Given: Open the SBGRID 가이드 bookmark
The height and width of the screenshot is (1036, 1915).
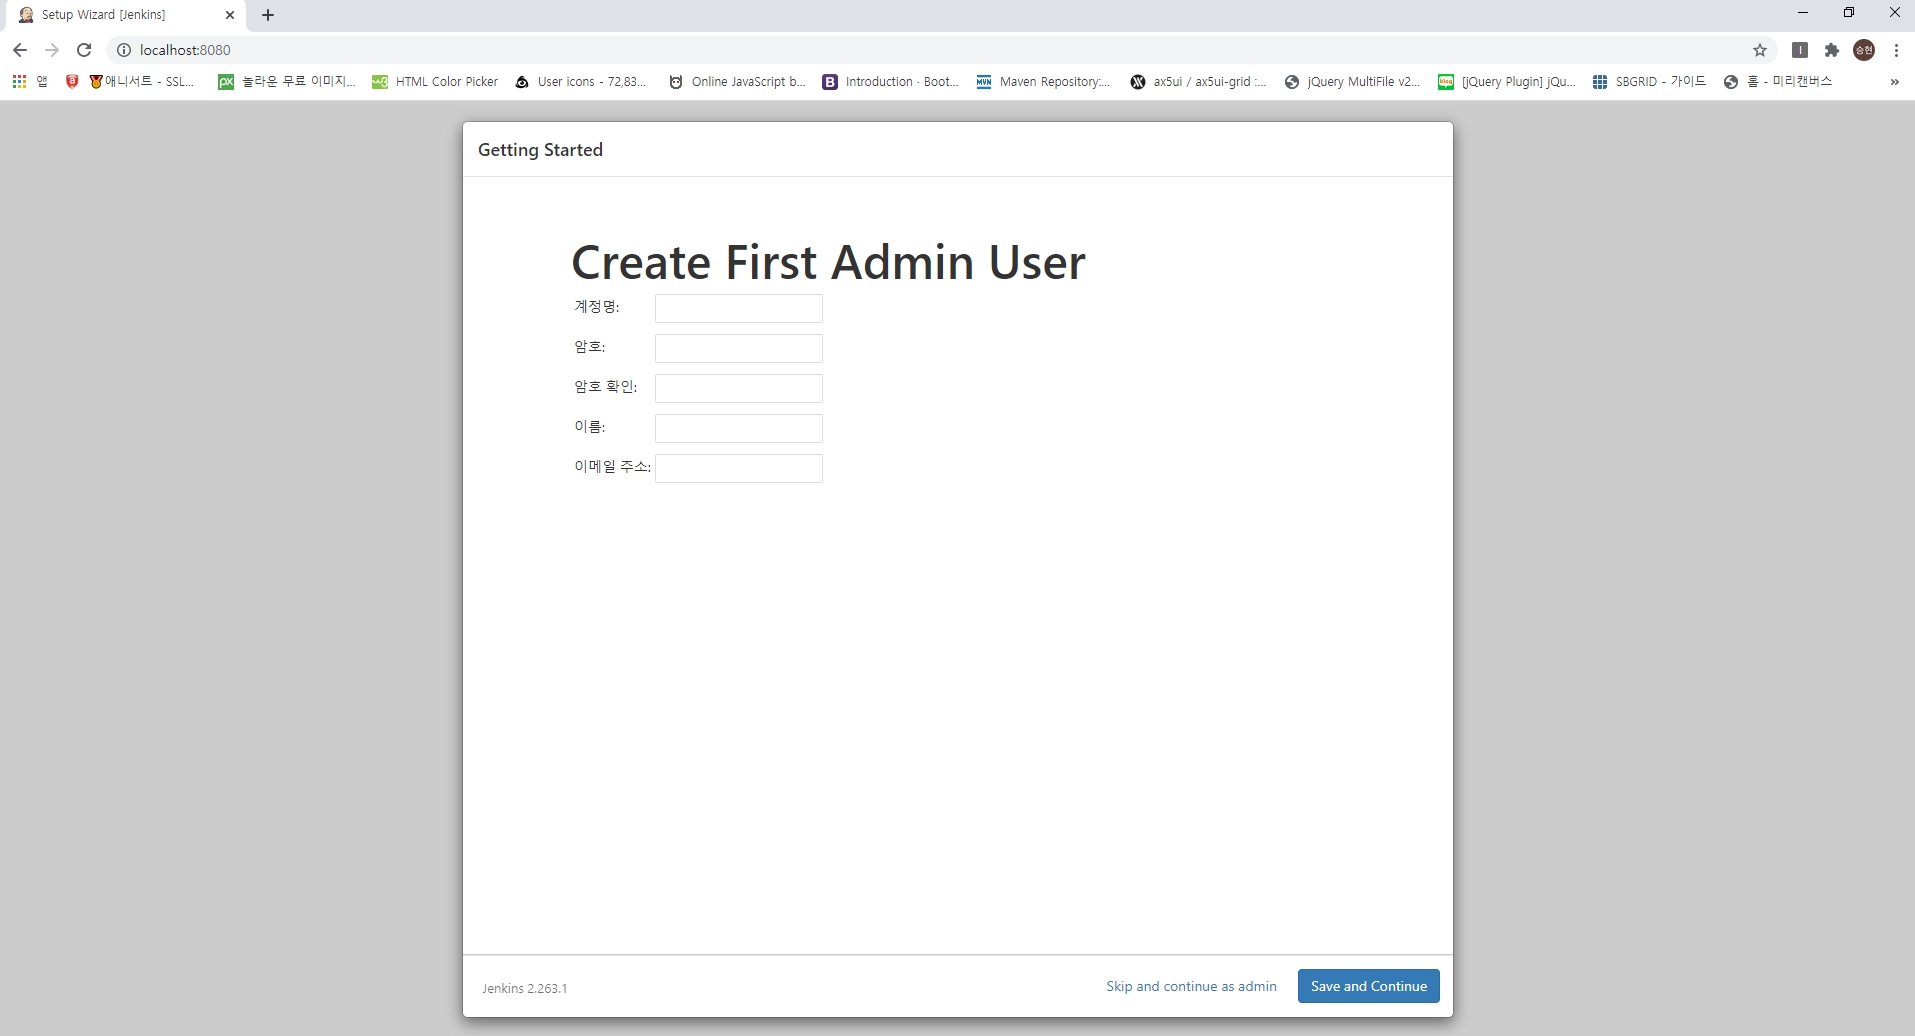Looking at the screenshot, I should 1649,82.
